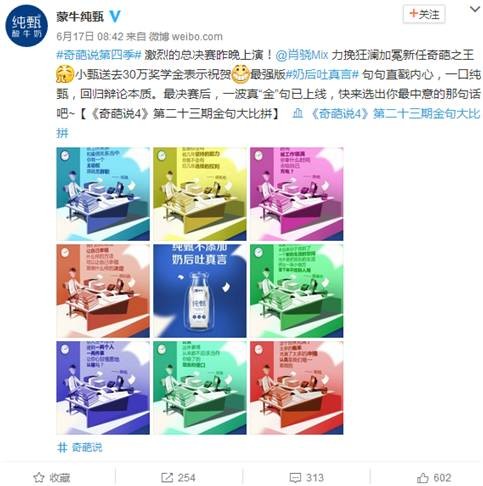The width and height of the screenshot is (483, 486).
Task: Open comments via the 313 bubble icon
Action: [x=295, y=478]
